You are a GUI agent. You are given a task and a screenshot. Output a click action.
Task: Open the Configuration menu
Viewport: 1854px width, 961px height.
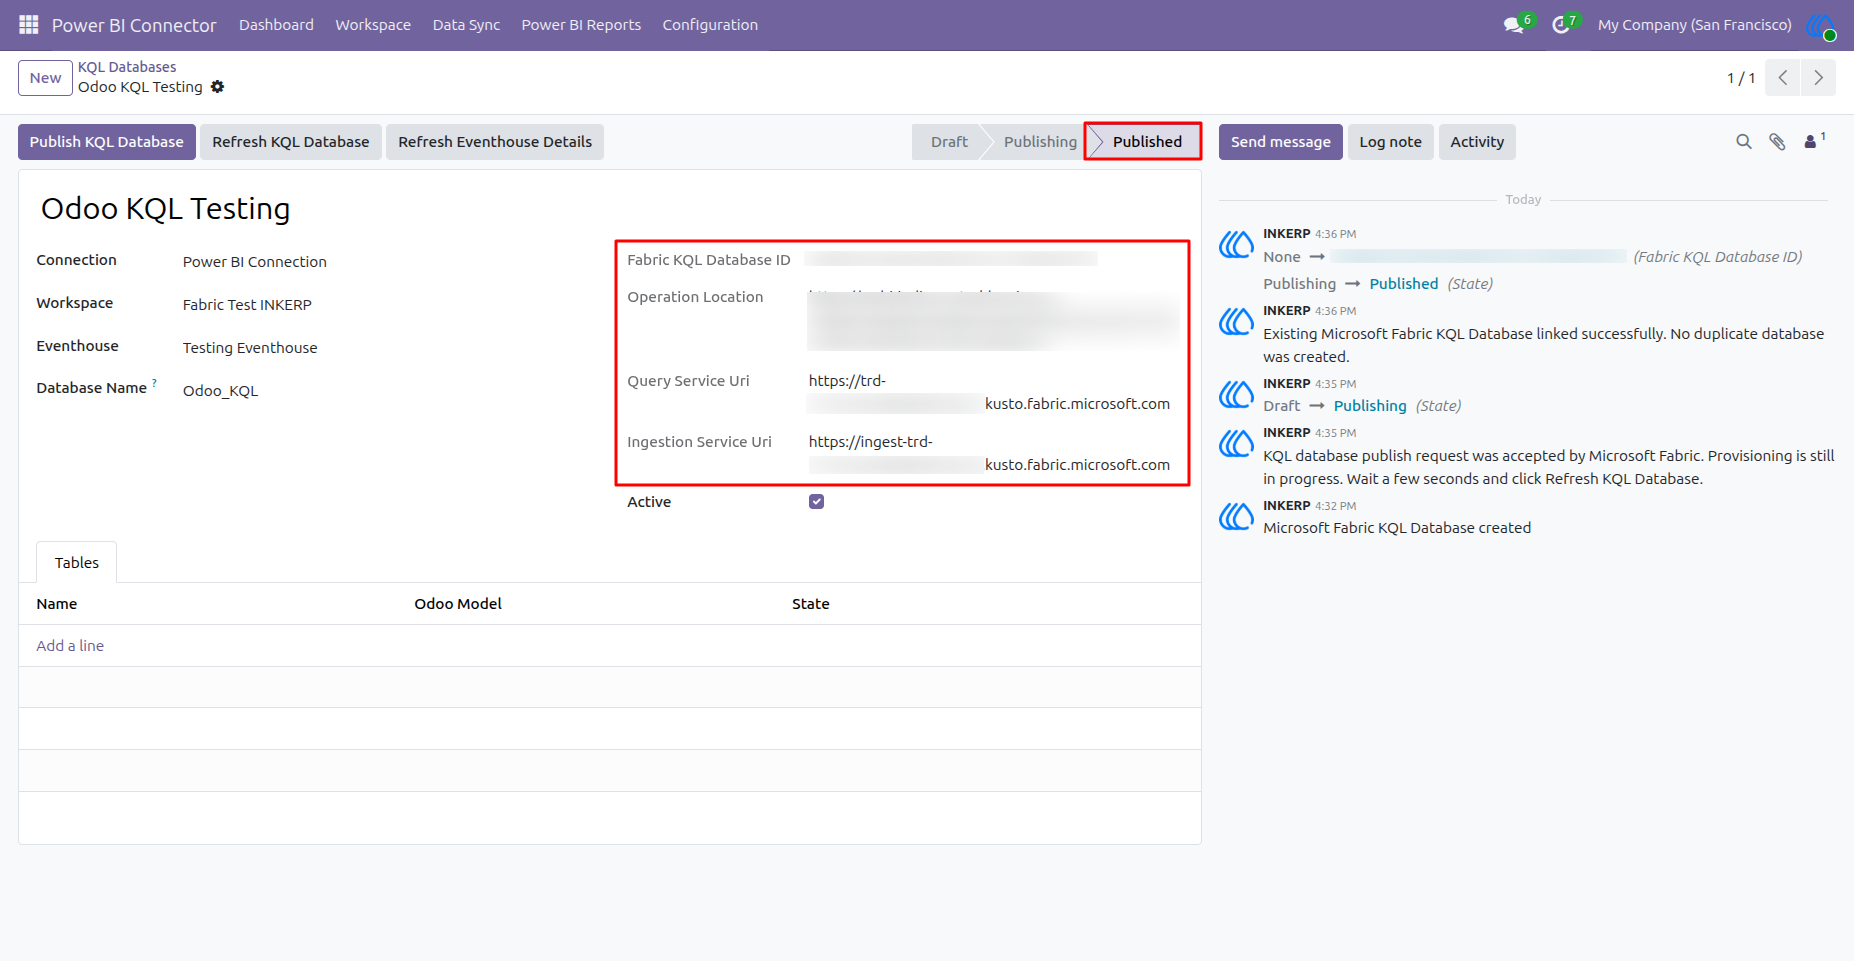[710, 25]
